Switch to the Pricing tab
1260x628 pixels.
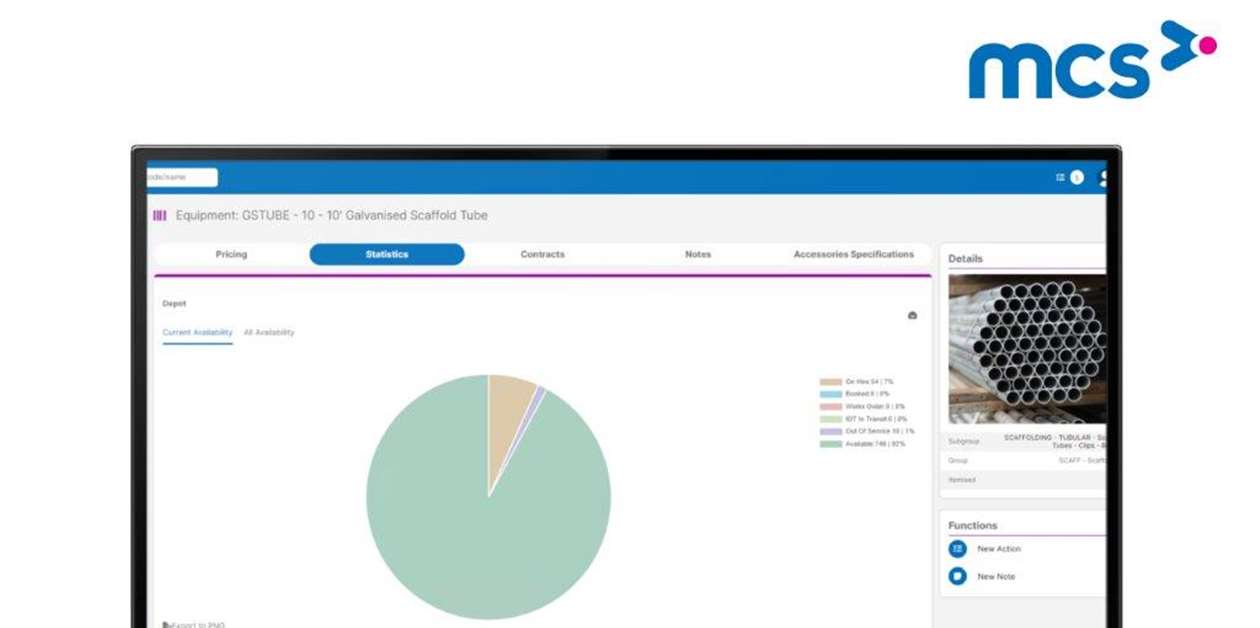(231, 254)
